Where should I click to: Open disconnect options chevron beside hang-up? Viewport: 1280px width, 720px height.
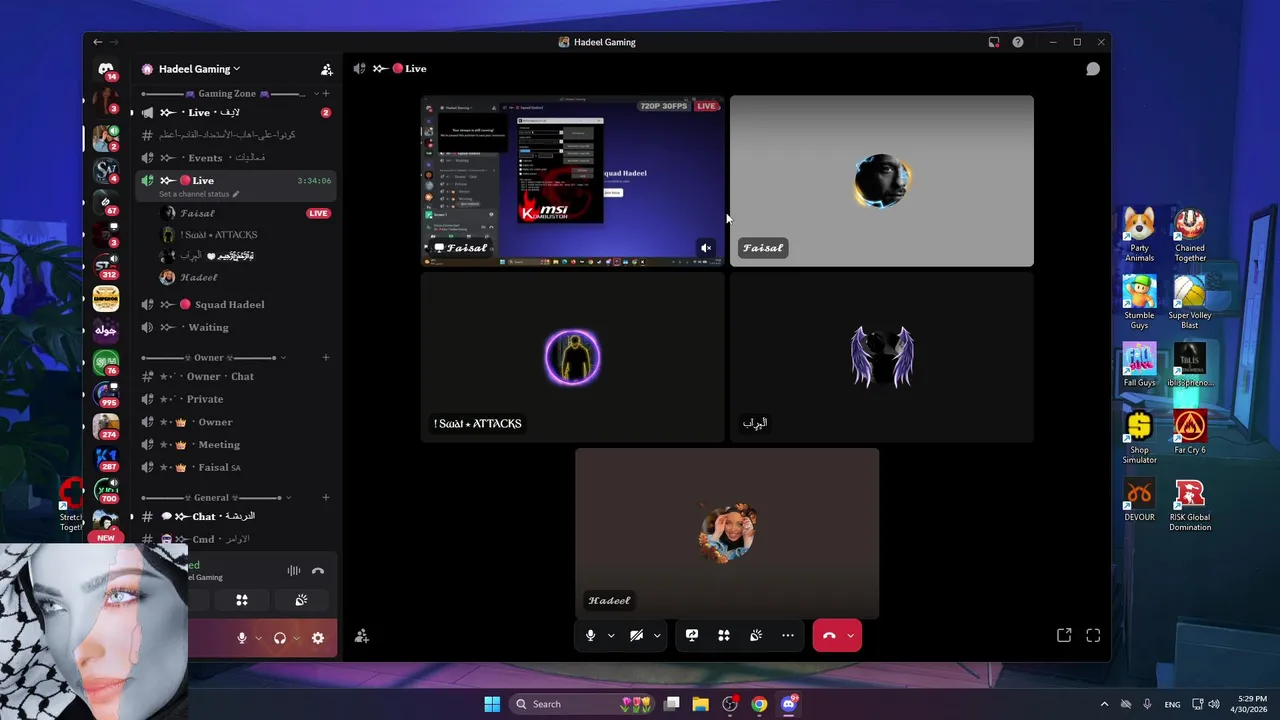850,636
